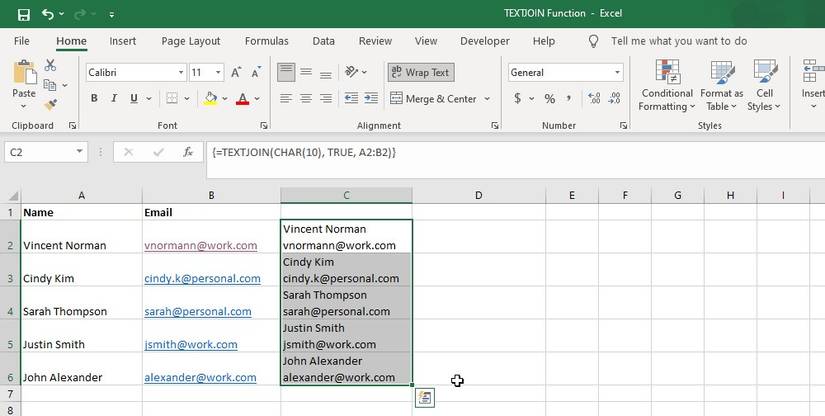Click the Merge & Center button
Viewport: 825px width, 416px height.
[x=433, y=99]
